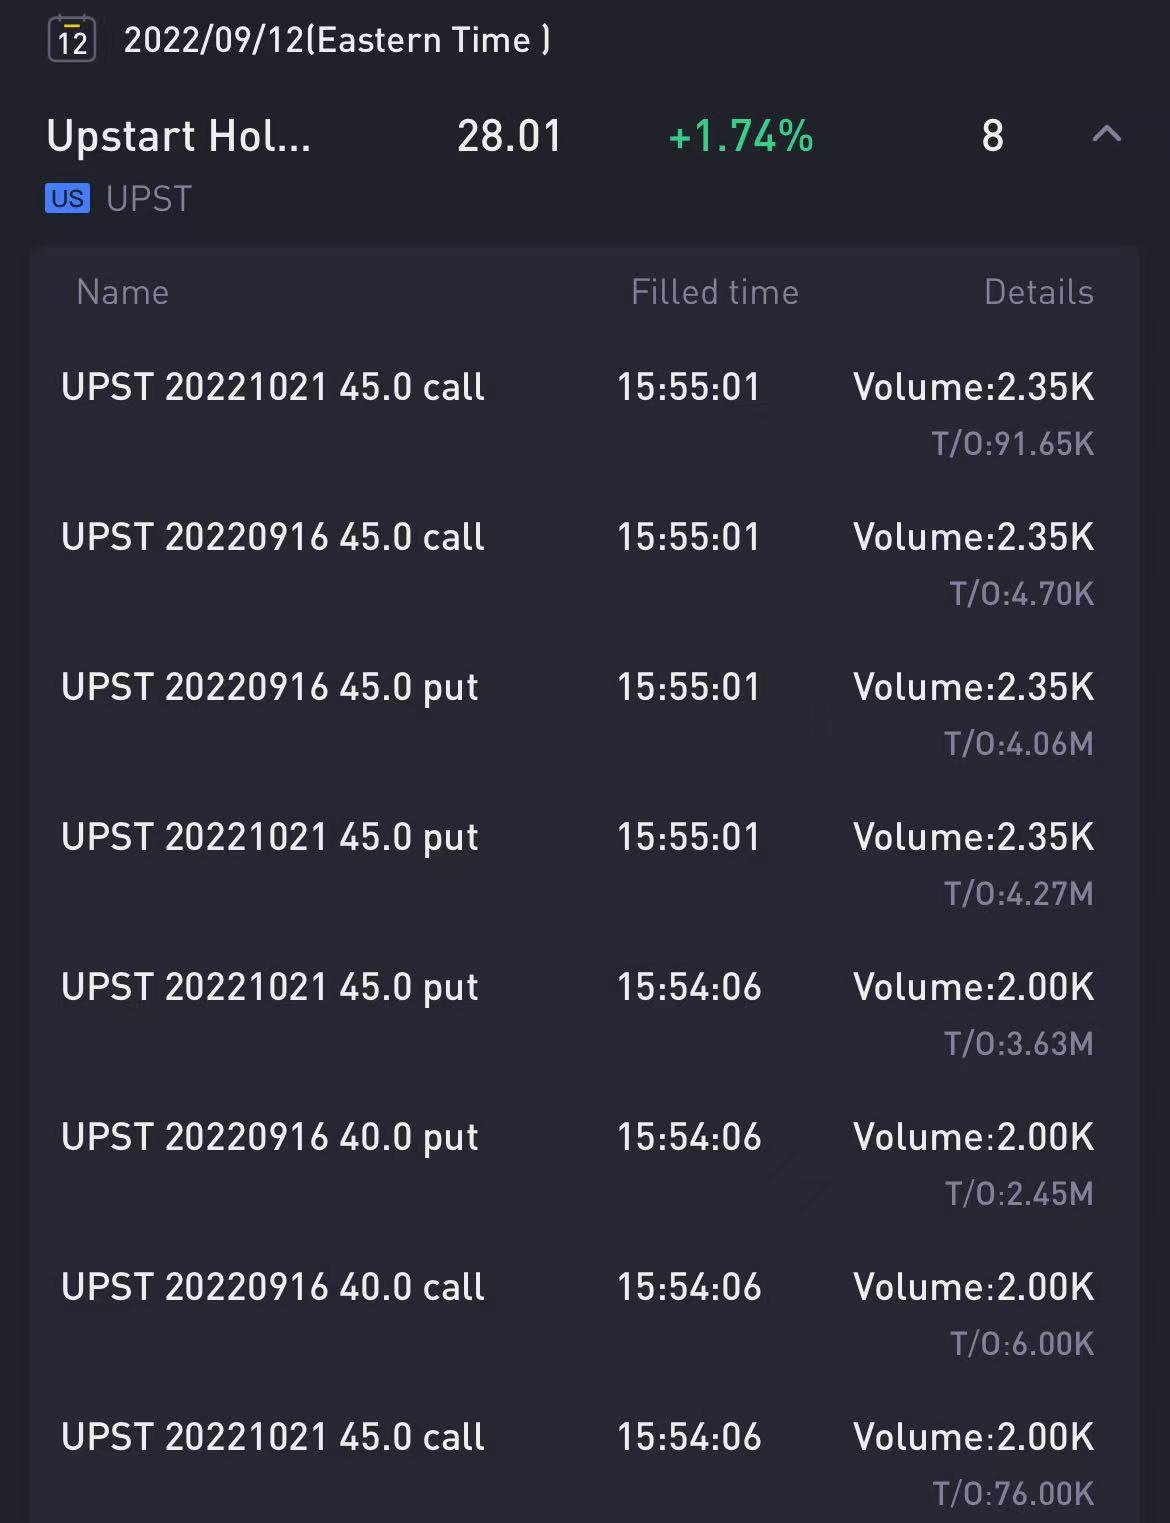The width and height of the screenshot is (1170, 1523).
Task: Click the 28.01 last price
Action: (x=510, y=136)
